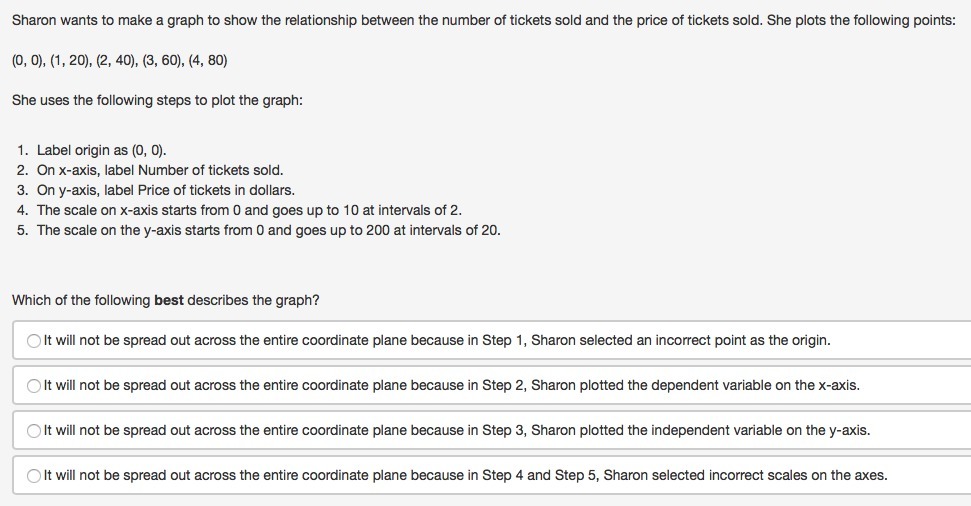The image size is (971, 506).
Task: Click step 4 about the x-axis scale
Action: coord(249,210)
